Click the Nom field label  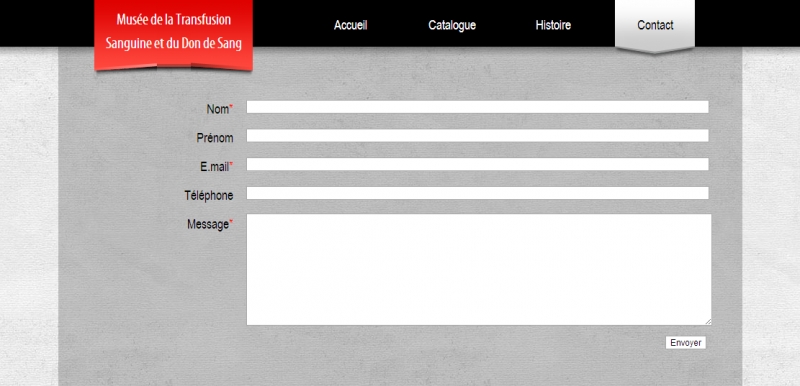point(219,109)
